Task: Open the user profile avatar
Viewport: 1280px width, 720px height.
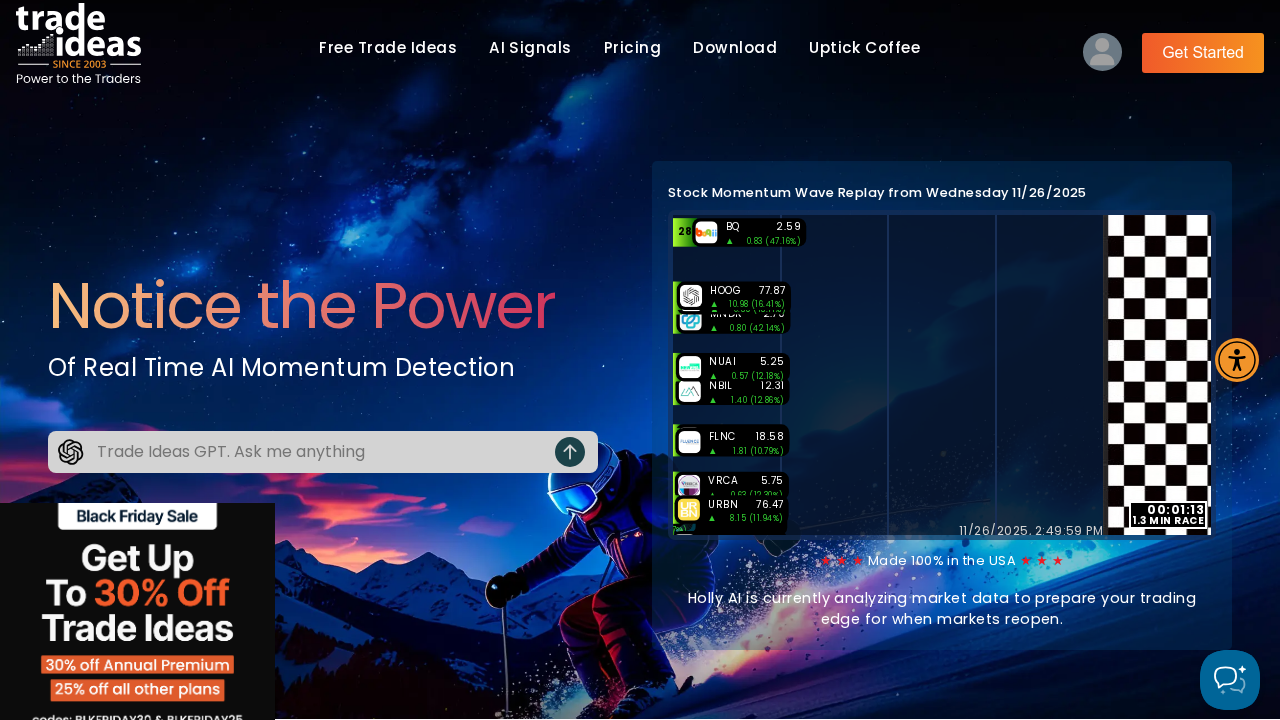Action: 1102,52
